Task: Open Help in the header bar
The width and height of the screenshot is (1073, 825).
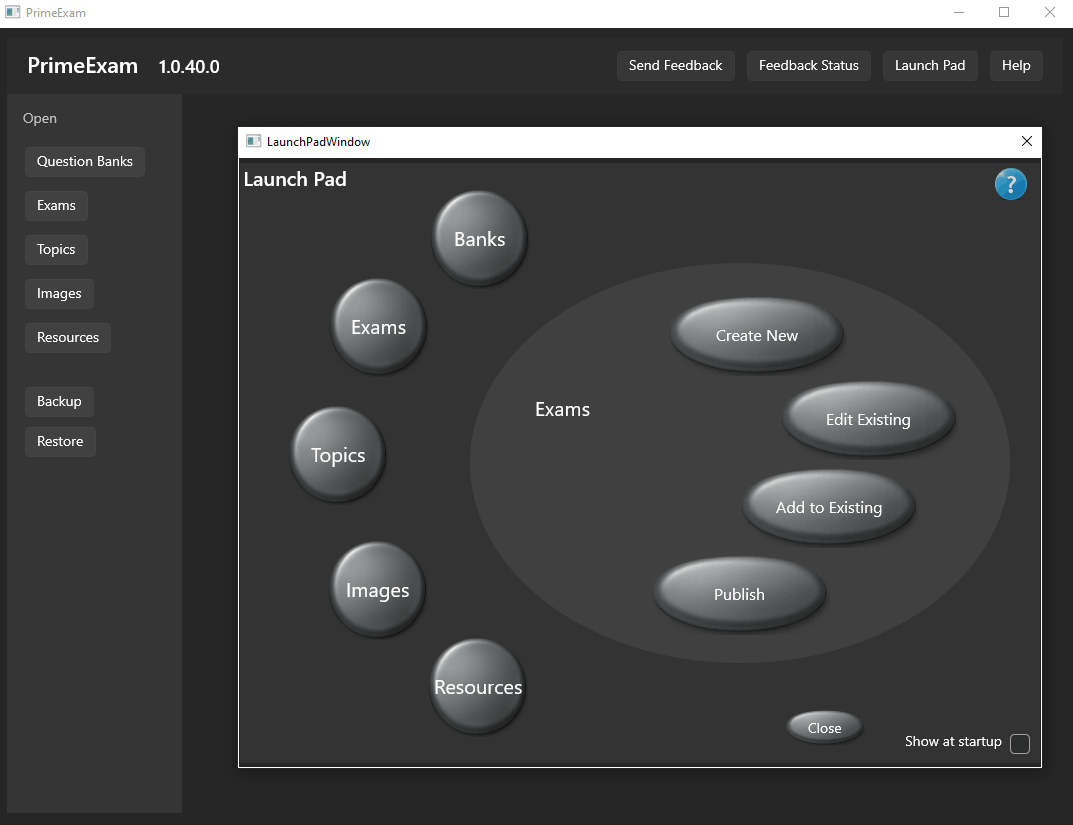Action: (1016, 66)
